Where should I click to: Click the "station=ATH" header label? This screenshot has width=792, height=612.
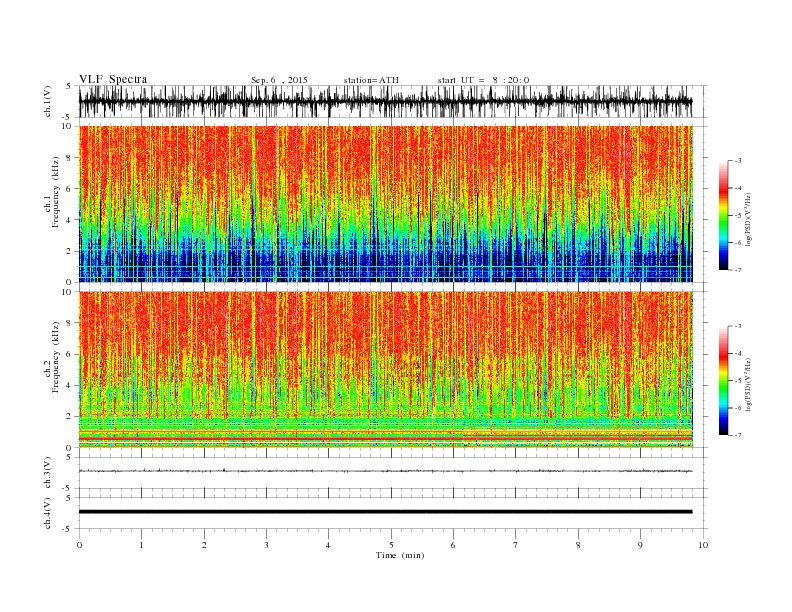371,80
